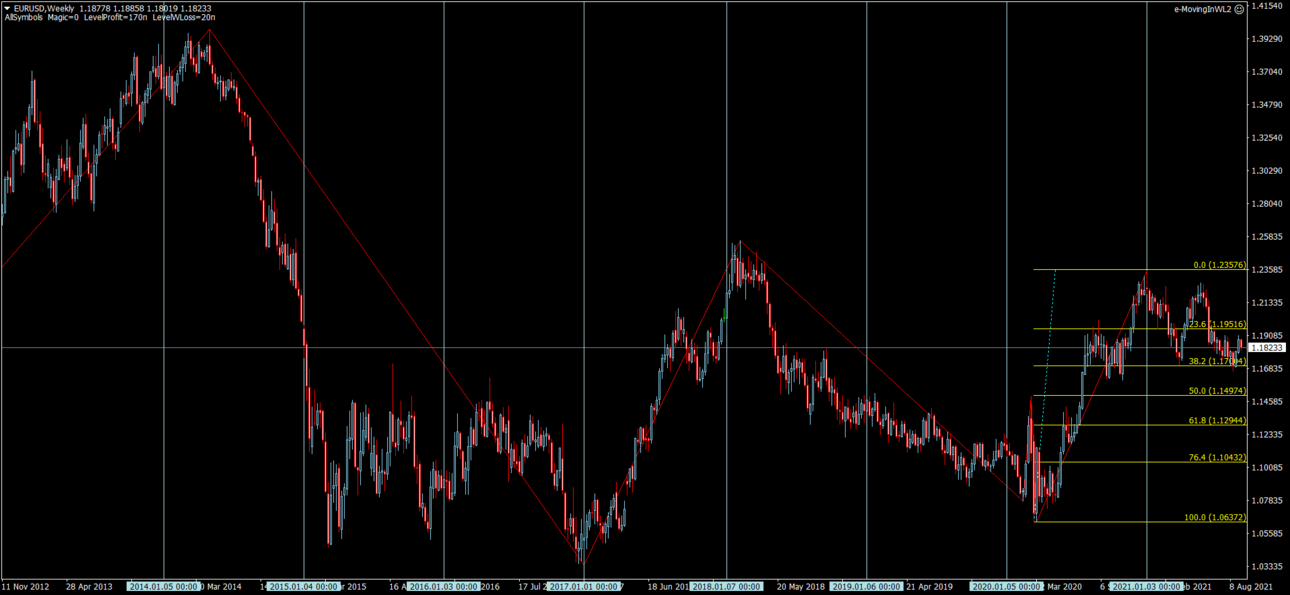This screenshot has height=595, width=1290.
Task: Click the 20 May 2018 date on time axis
Action: coord(800,586)
